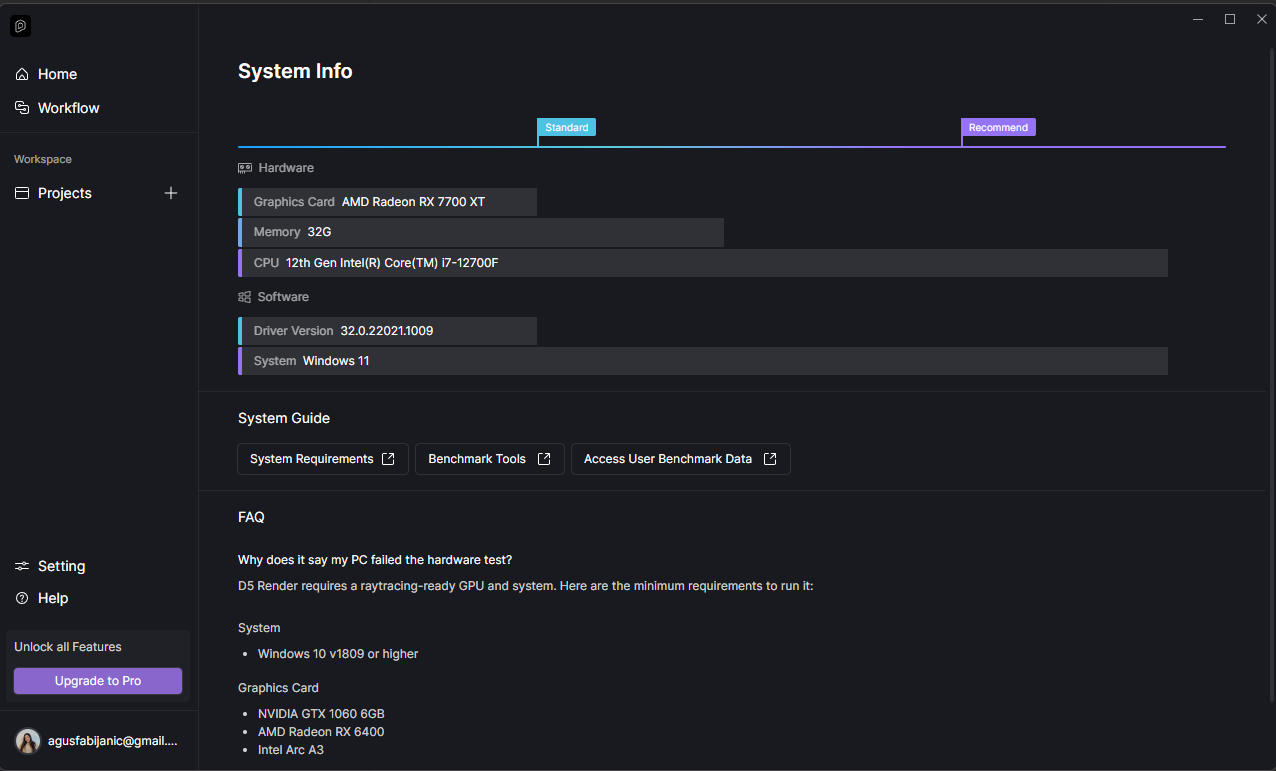Open the Home page in sidebar

click(x=57, y=74)
